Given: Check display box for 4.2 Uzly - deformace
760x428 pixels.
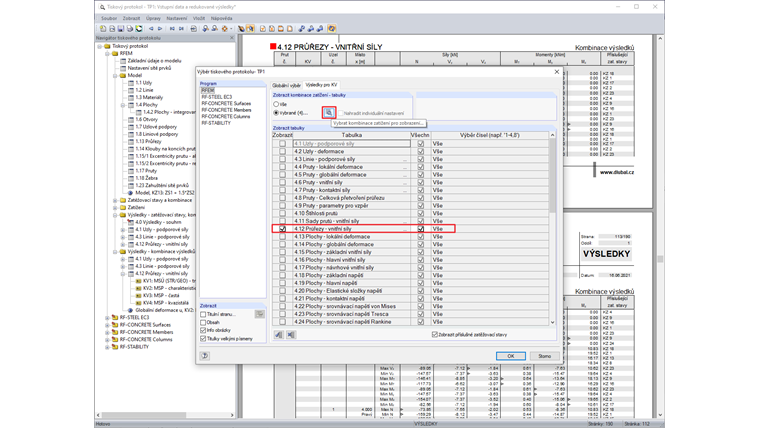Looking at the screenshot, I should pos(283,151).
